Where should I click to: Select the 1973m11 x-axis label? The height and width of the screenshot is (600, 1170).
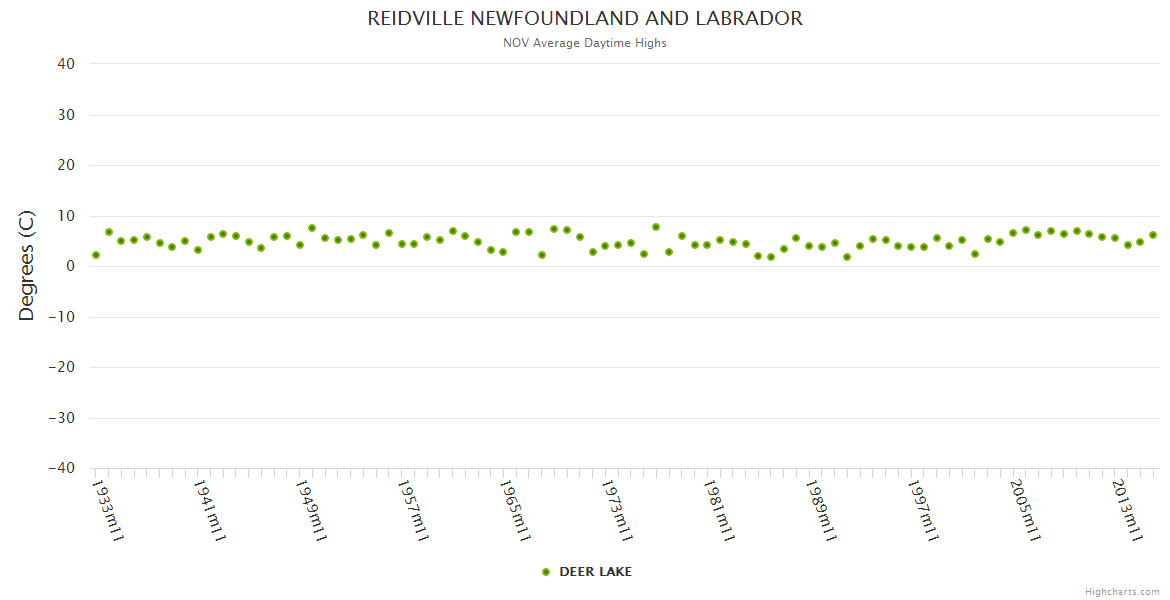coord(618,511)
